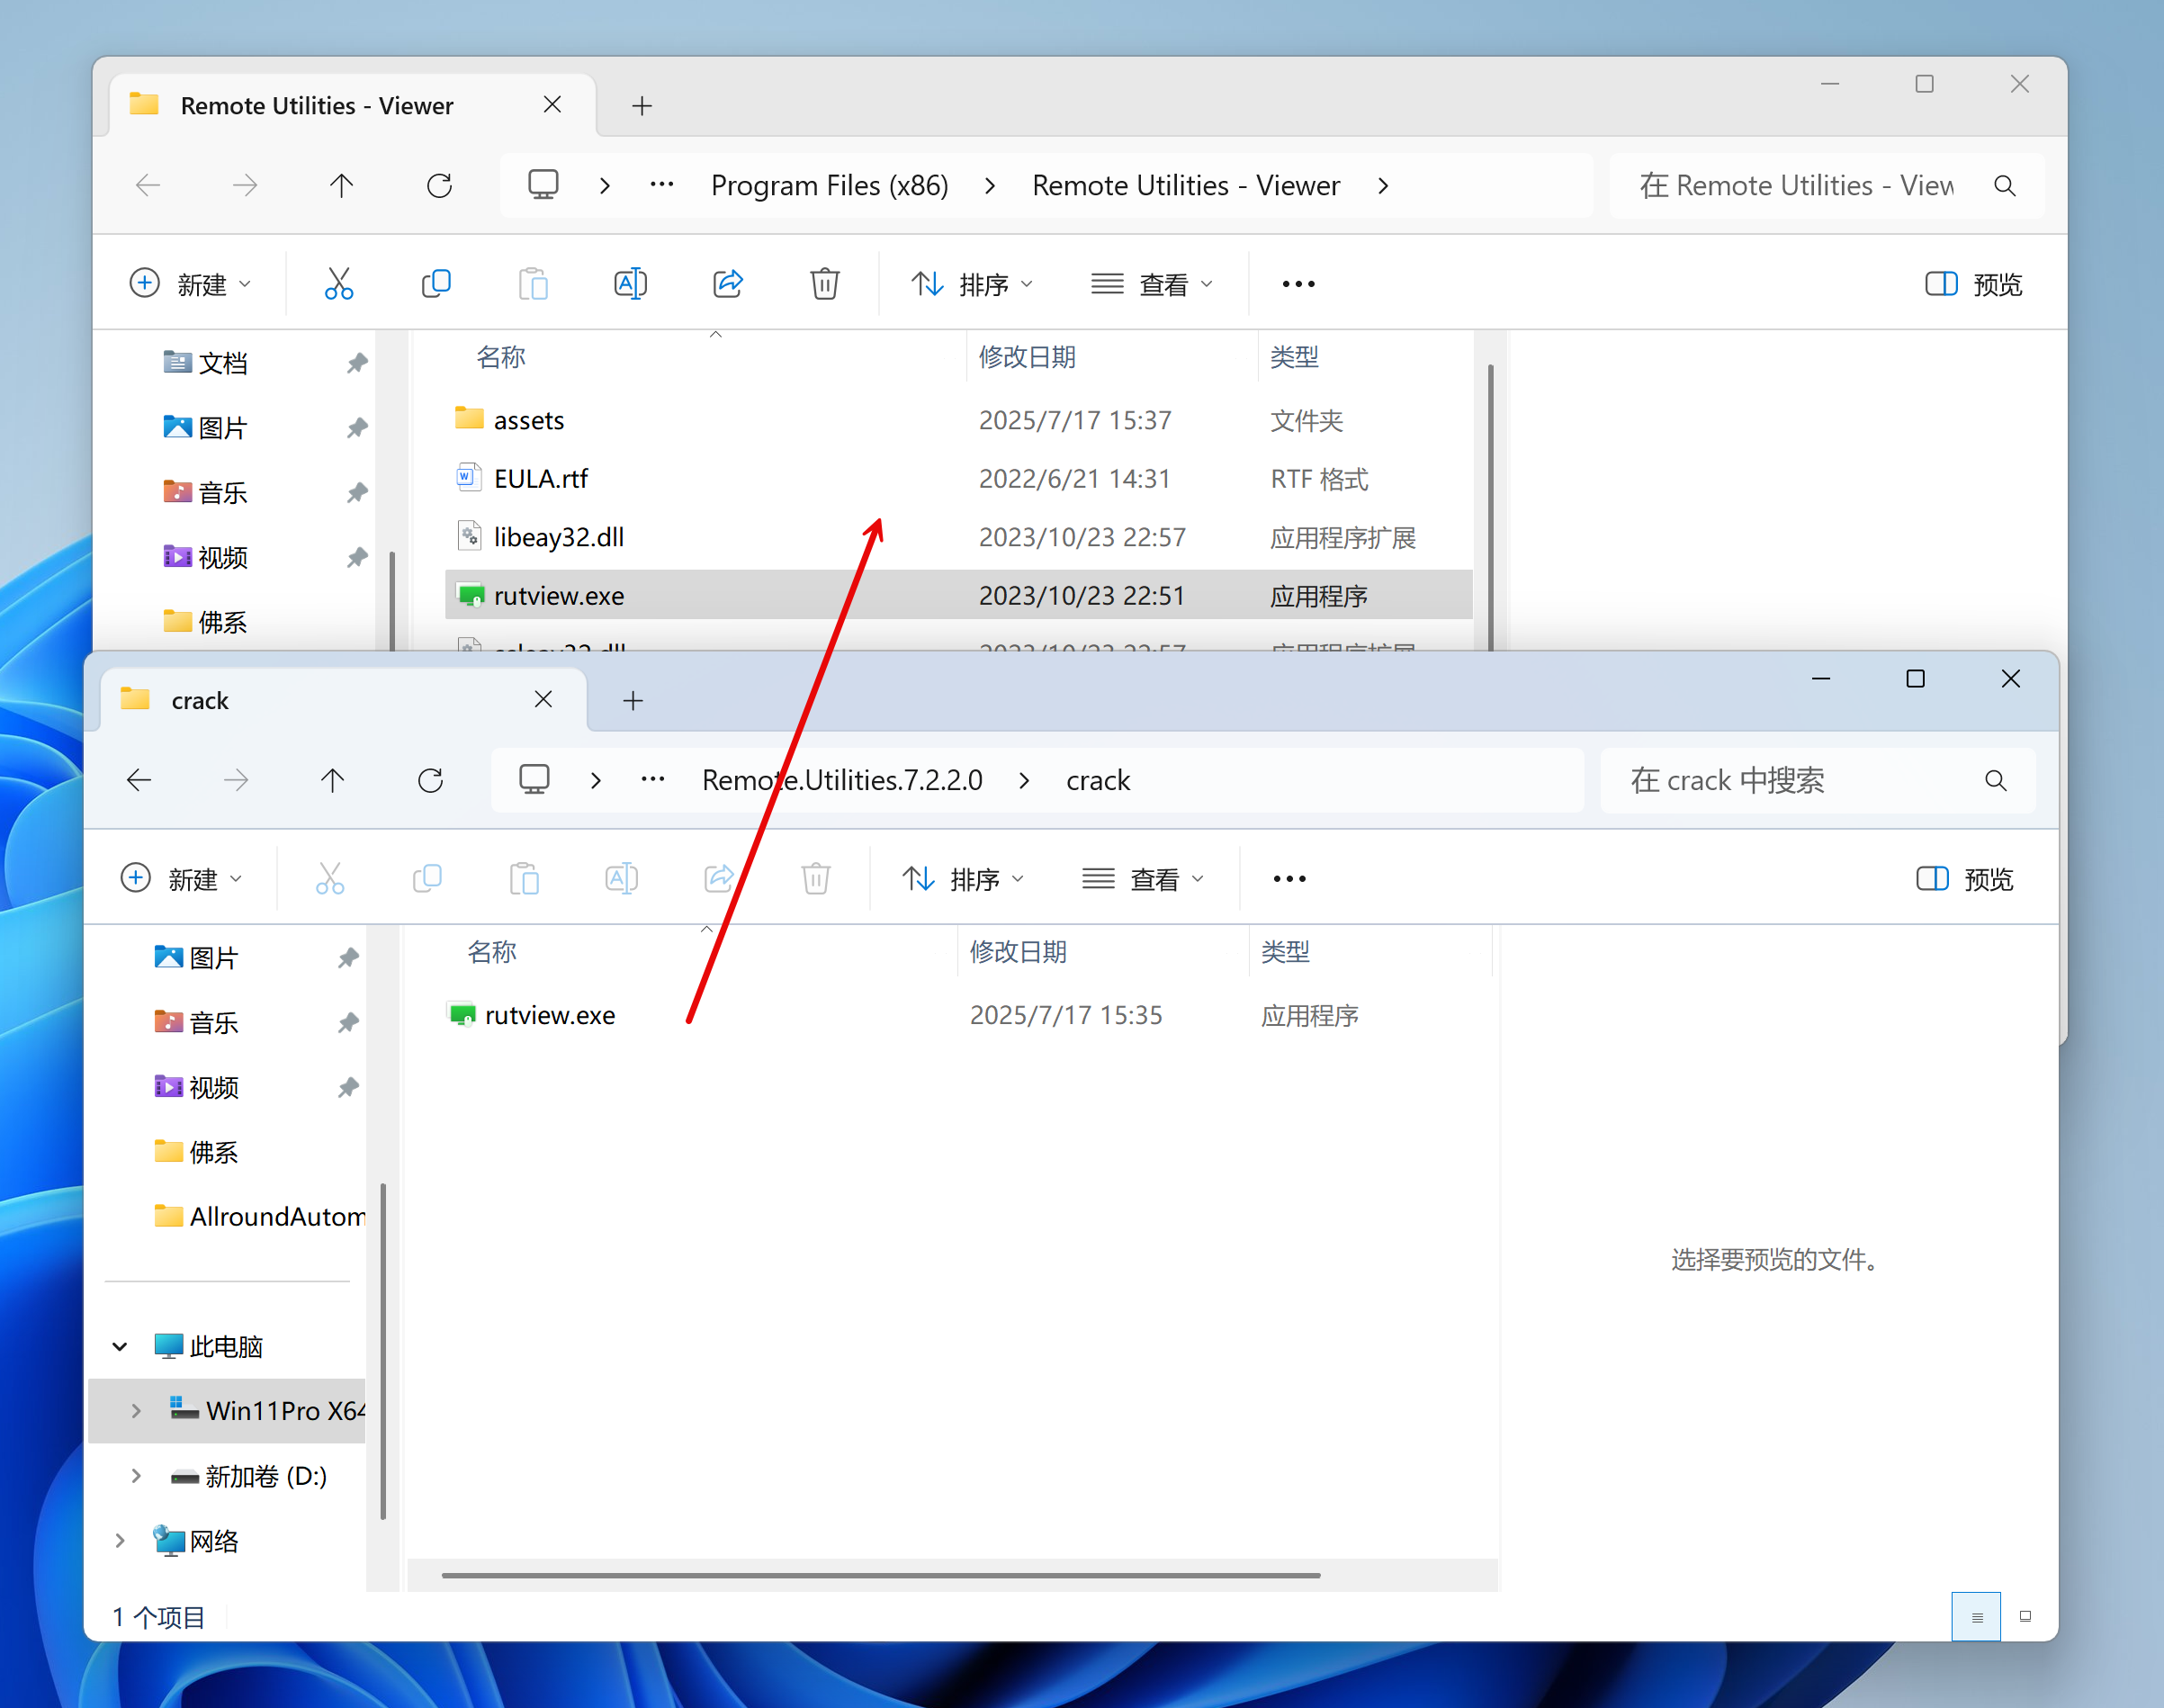Click the Delete trash icon in Viewer window
Screen dimensions: 2164x1708
tap(824, 284)
